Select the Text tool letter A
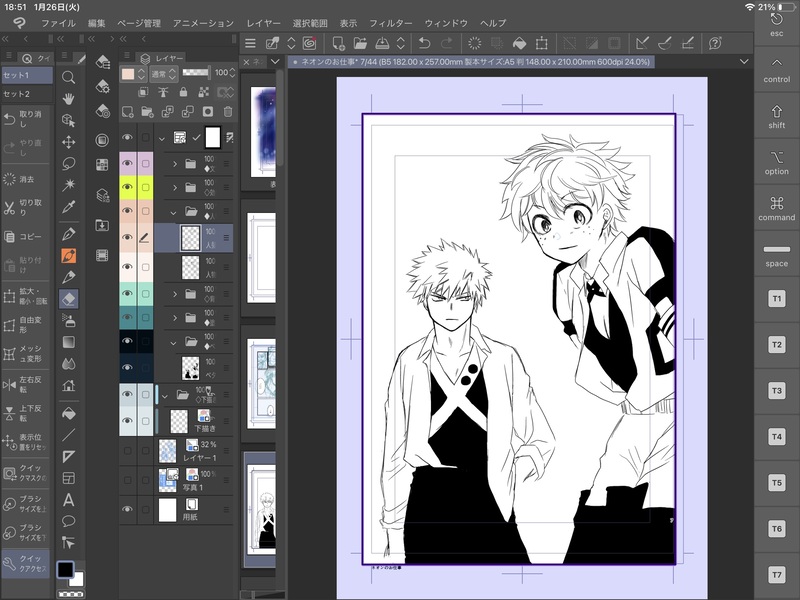Viewport: 800px width, 600px height. (x=68, y=500)
